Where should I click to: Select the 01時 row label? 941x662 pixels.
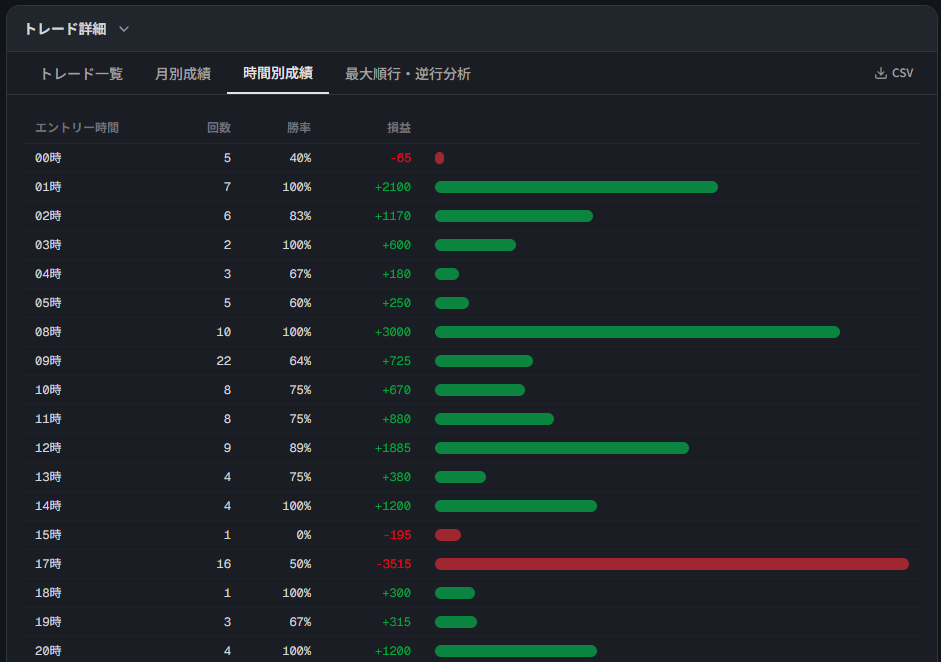pos(48,187)
